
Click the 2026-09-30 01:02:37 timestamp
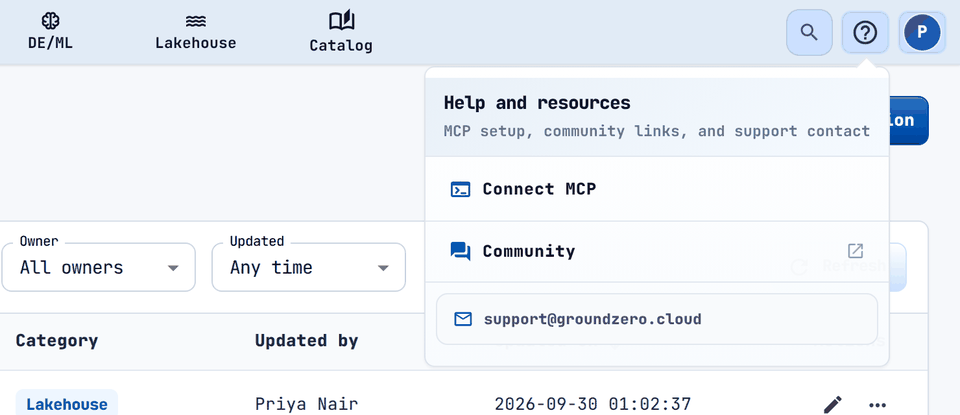[593, 404]
